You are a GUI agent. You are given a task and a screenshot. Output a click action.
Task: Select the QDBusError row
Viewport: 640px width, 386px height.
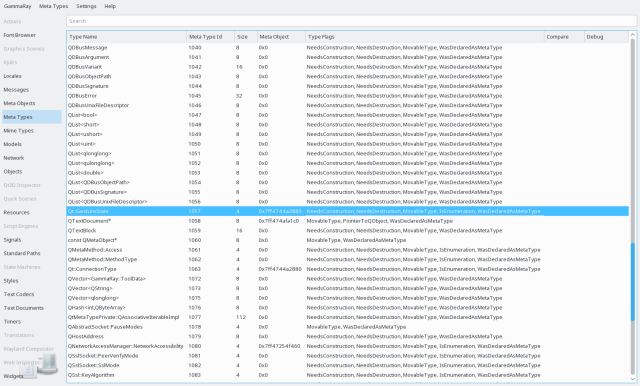pos(347,96)
